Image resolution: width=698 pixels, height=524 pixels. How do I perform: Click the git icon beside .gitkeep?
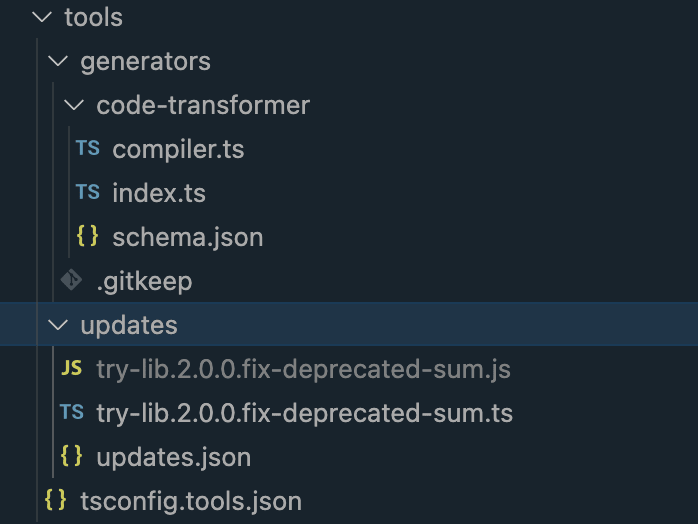point(71,281)
